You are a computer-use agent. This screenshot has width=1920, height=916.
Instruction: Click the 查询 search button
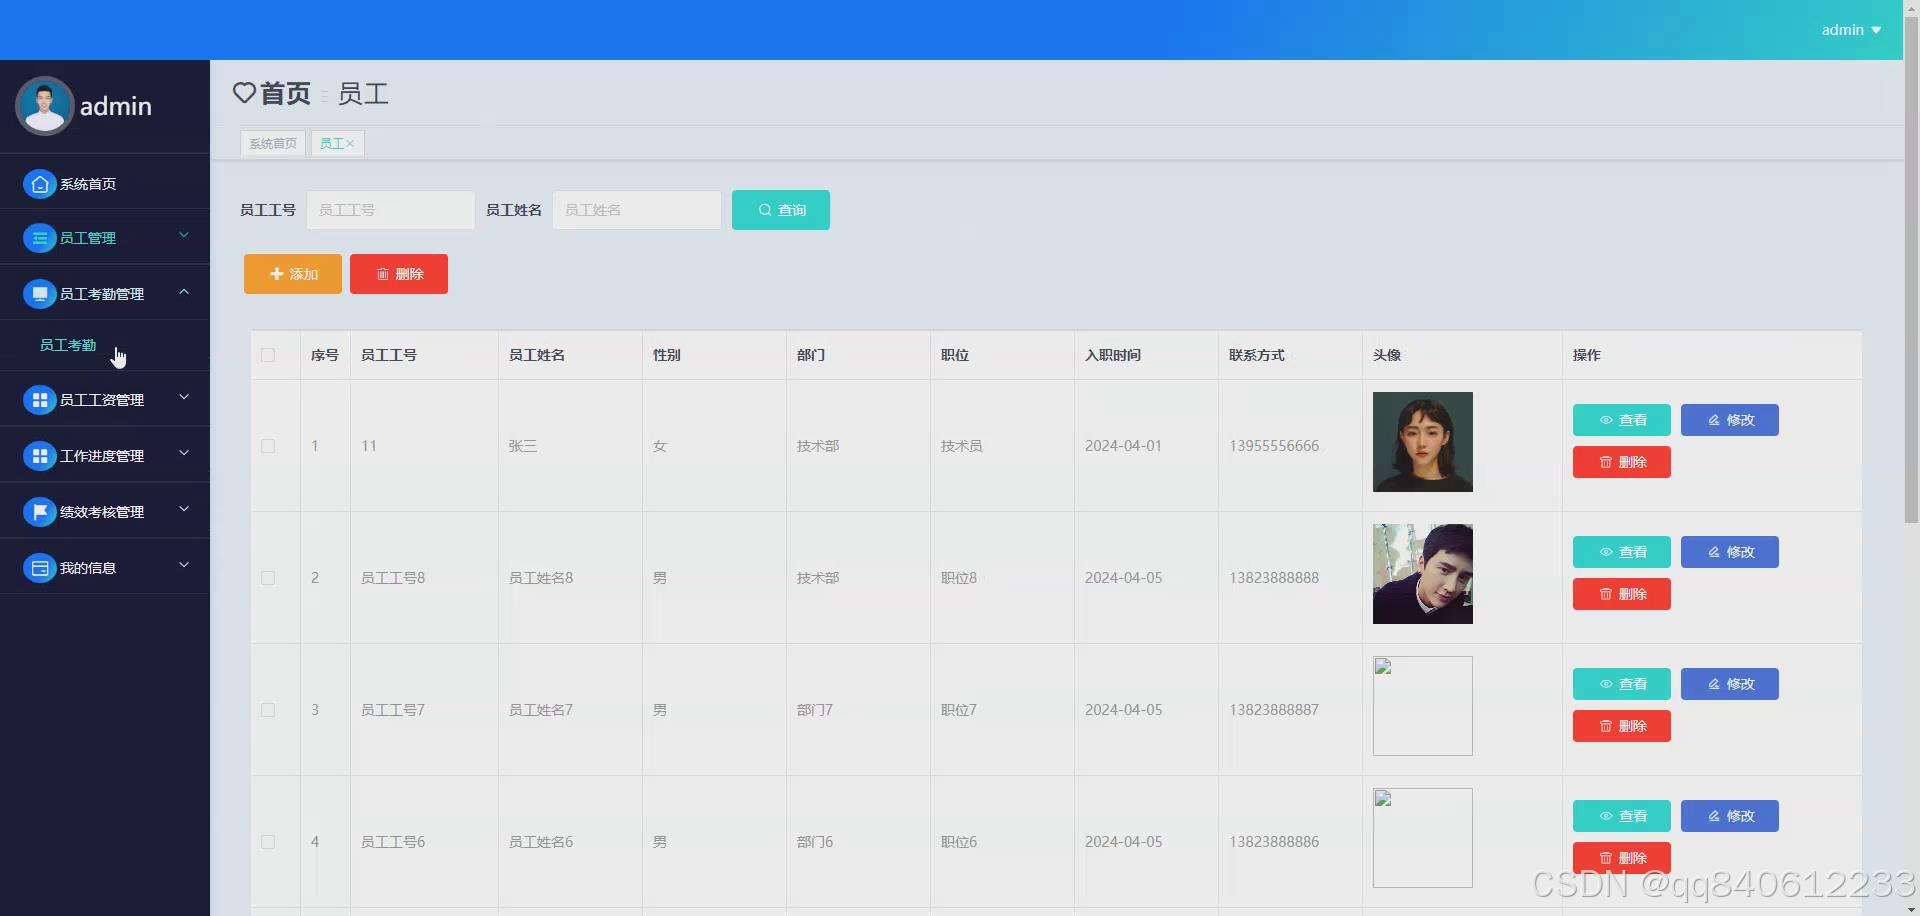pyautogui.click(x=781, y=210)
